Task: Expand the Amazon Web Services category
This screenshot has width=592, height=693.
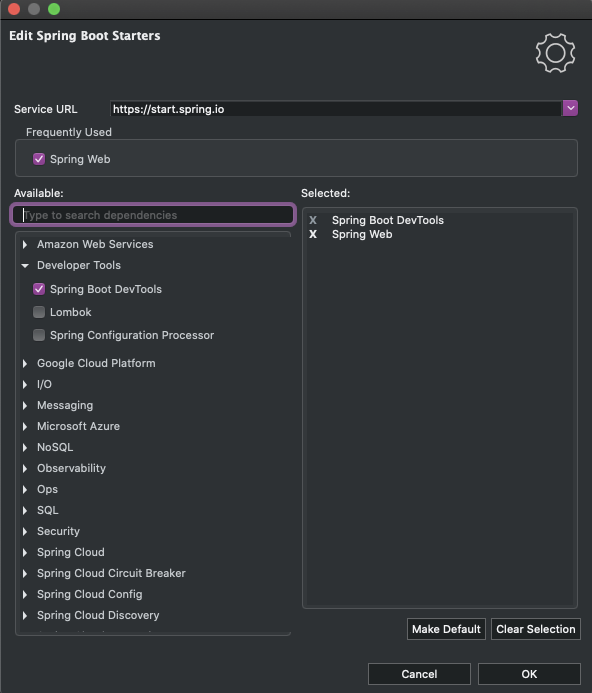Action: point(25,244)
